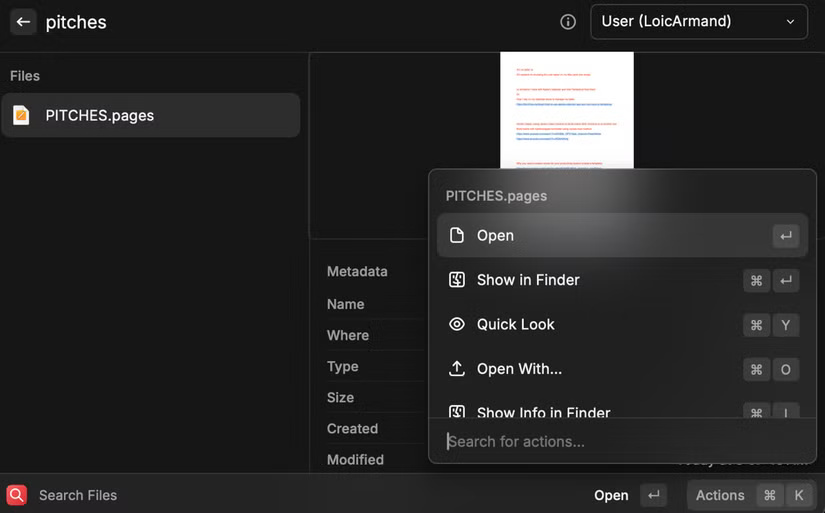Click the upload icon for Open With
Image resolution: width=825 pixels, height=513 pixels.
pos(457,369)
